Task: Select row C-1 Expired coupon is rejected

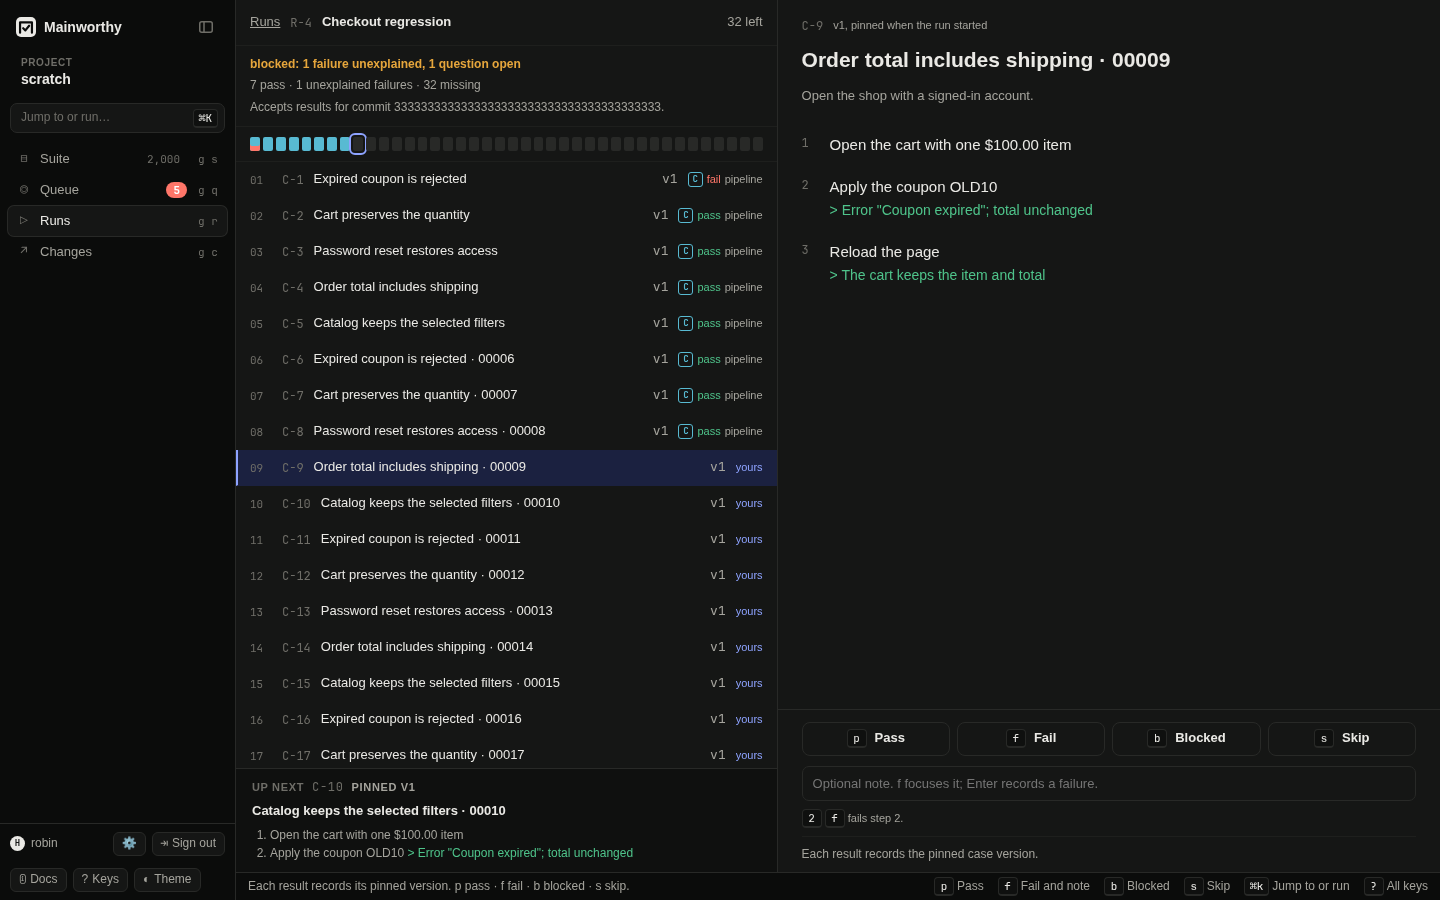Action: coord(506,180)
